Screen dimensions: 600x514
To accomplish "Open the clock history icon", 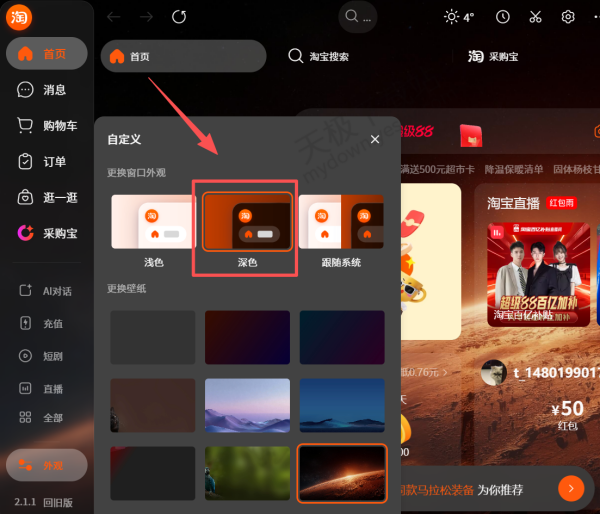I will coord(502,17).
